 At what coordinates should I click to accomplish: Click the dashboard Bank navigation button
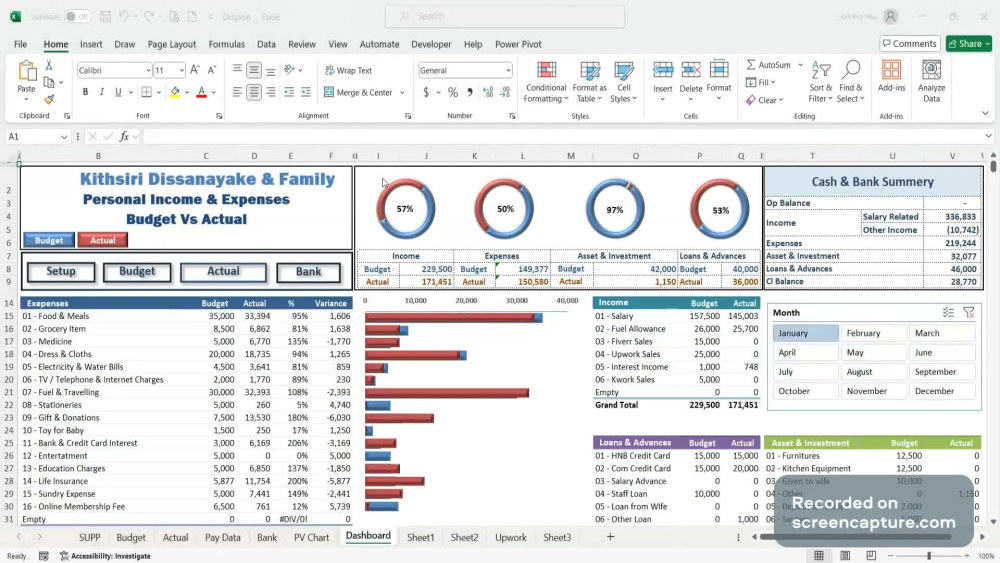309,272
